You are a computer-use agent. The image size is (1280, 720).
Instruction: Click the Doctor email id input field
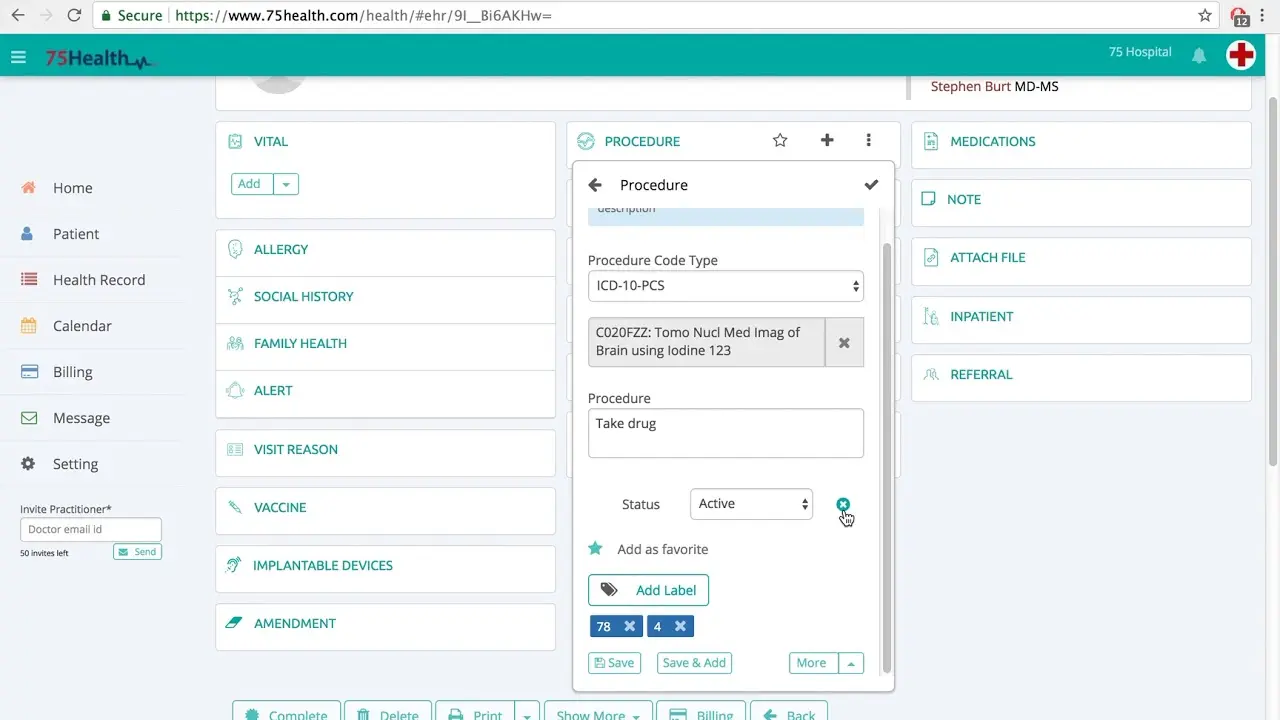pos(90,529)
